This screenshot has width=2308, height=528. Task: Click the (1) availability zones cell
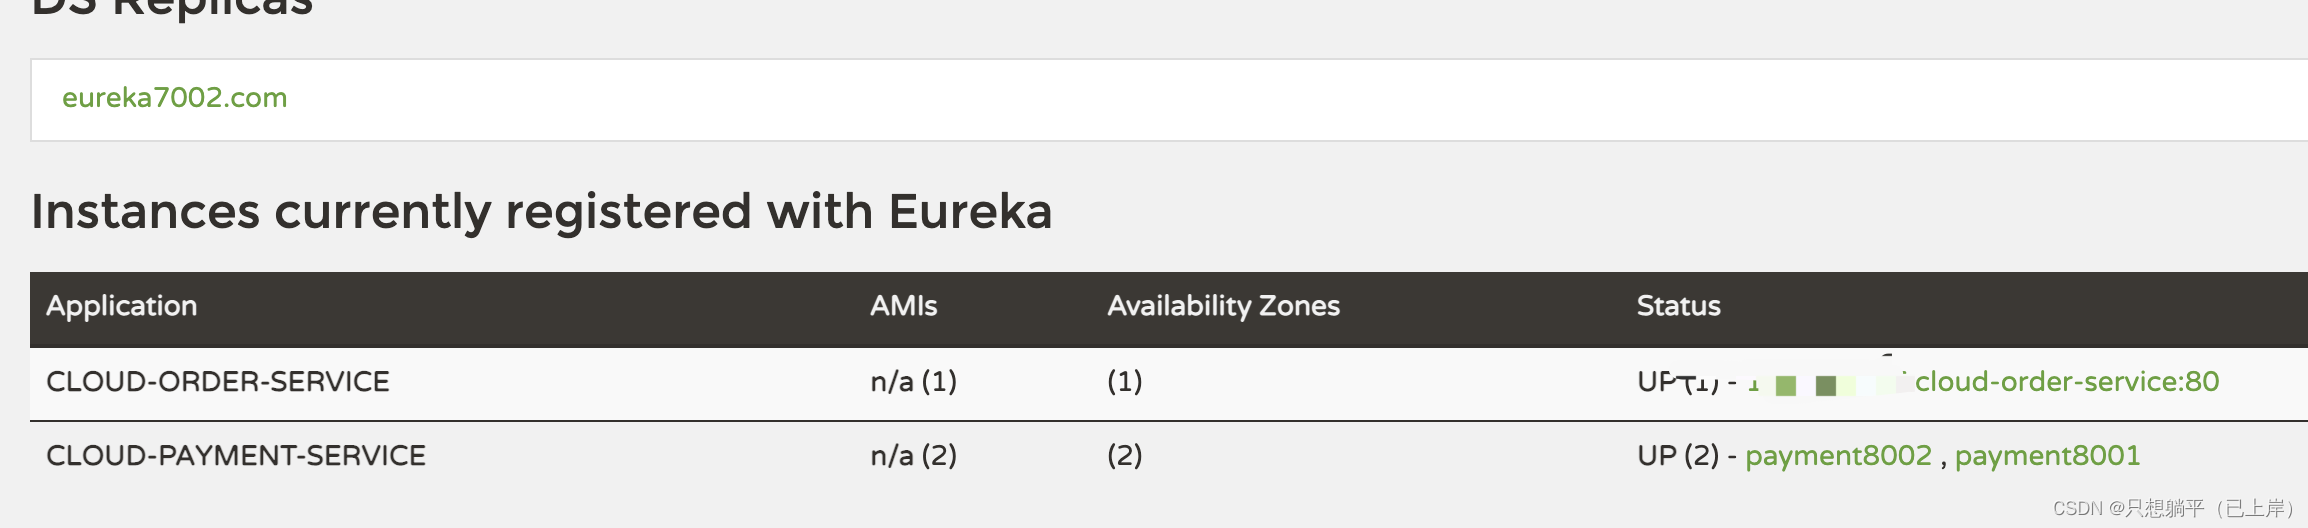pos(1124,382)
